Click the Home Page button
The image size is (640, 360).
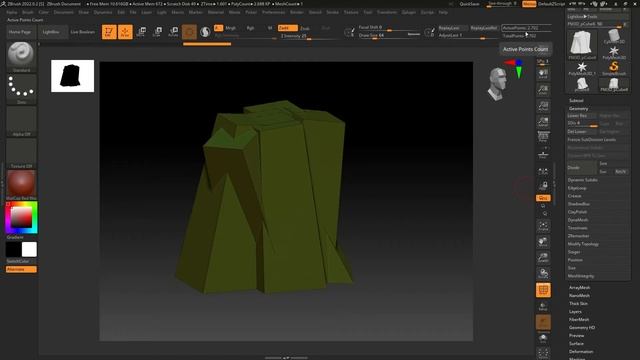click(20, 32)
